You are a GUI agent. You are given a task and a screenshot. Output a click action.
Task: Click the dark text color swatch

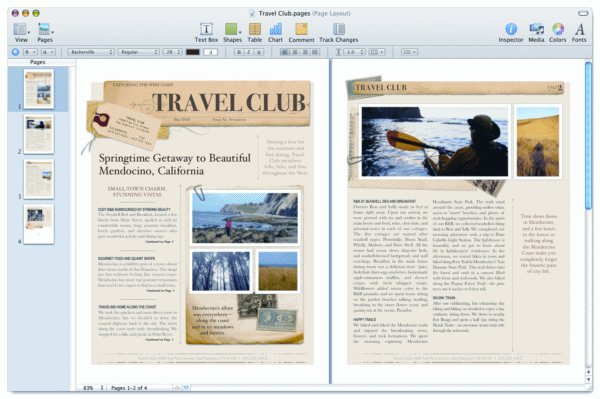coord(192,52)
